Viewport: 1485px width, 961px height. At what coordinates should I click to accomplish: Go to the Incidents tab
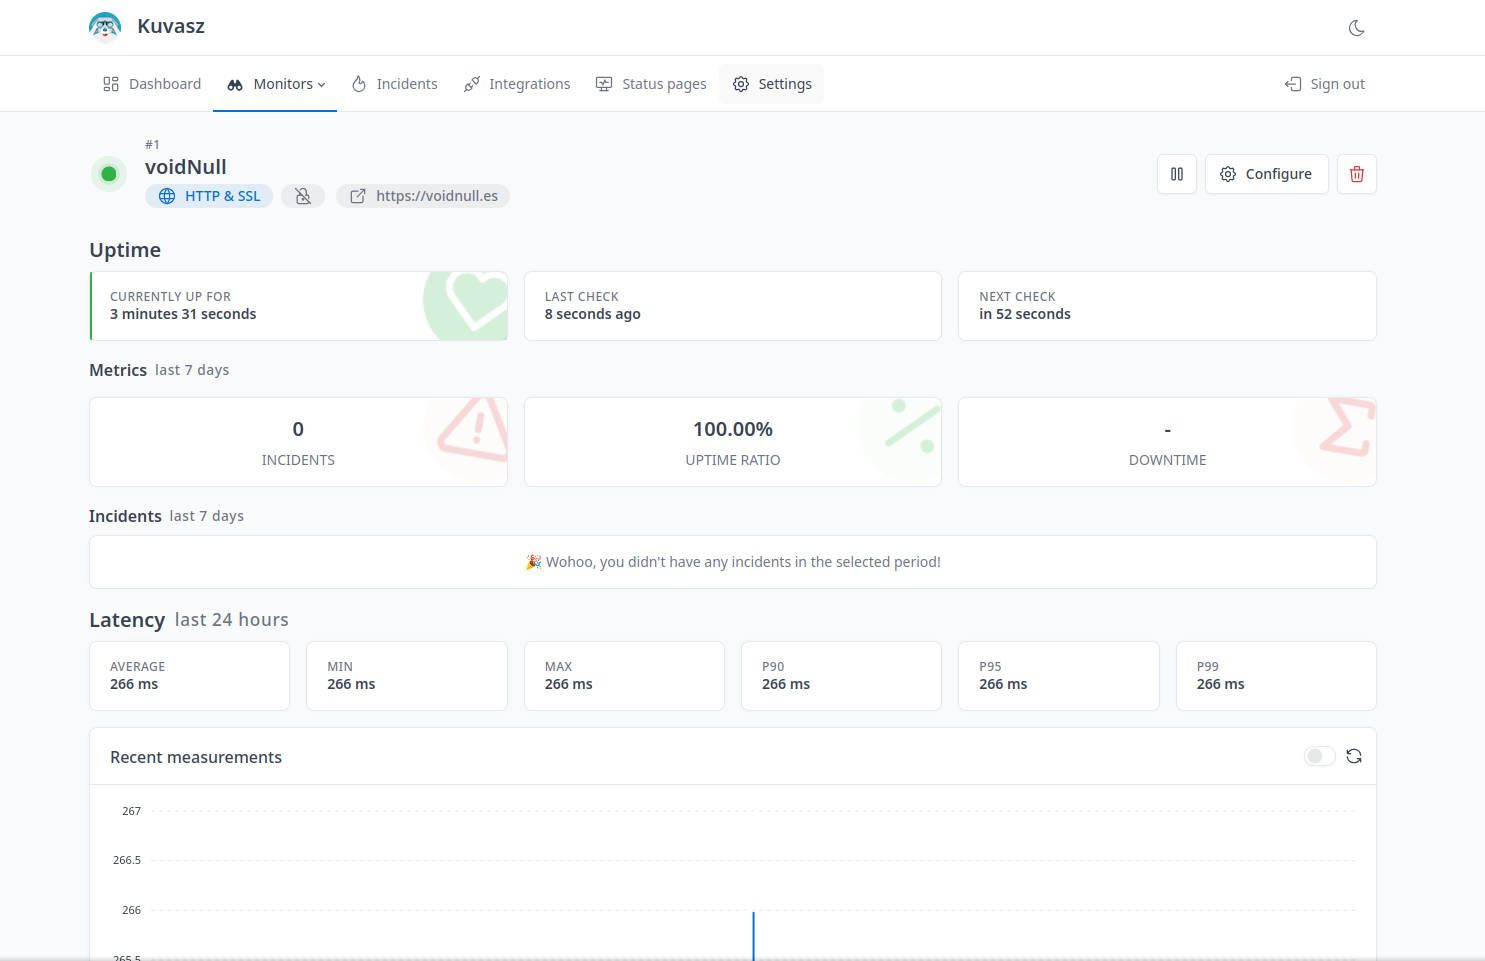(x=394, y=84)
